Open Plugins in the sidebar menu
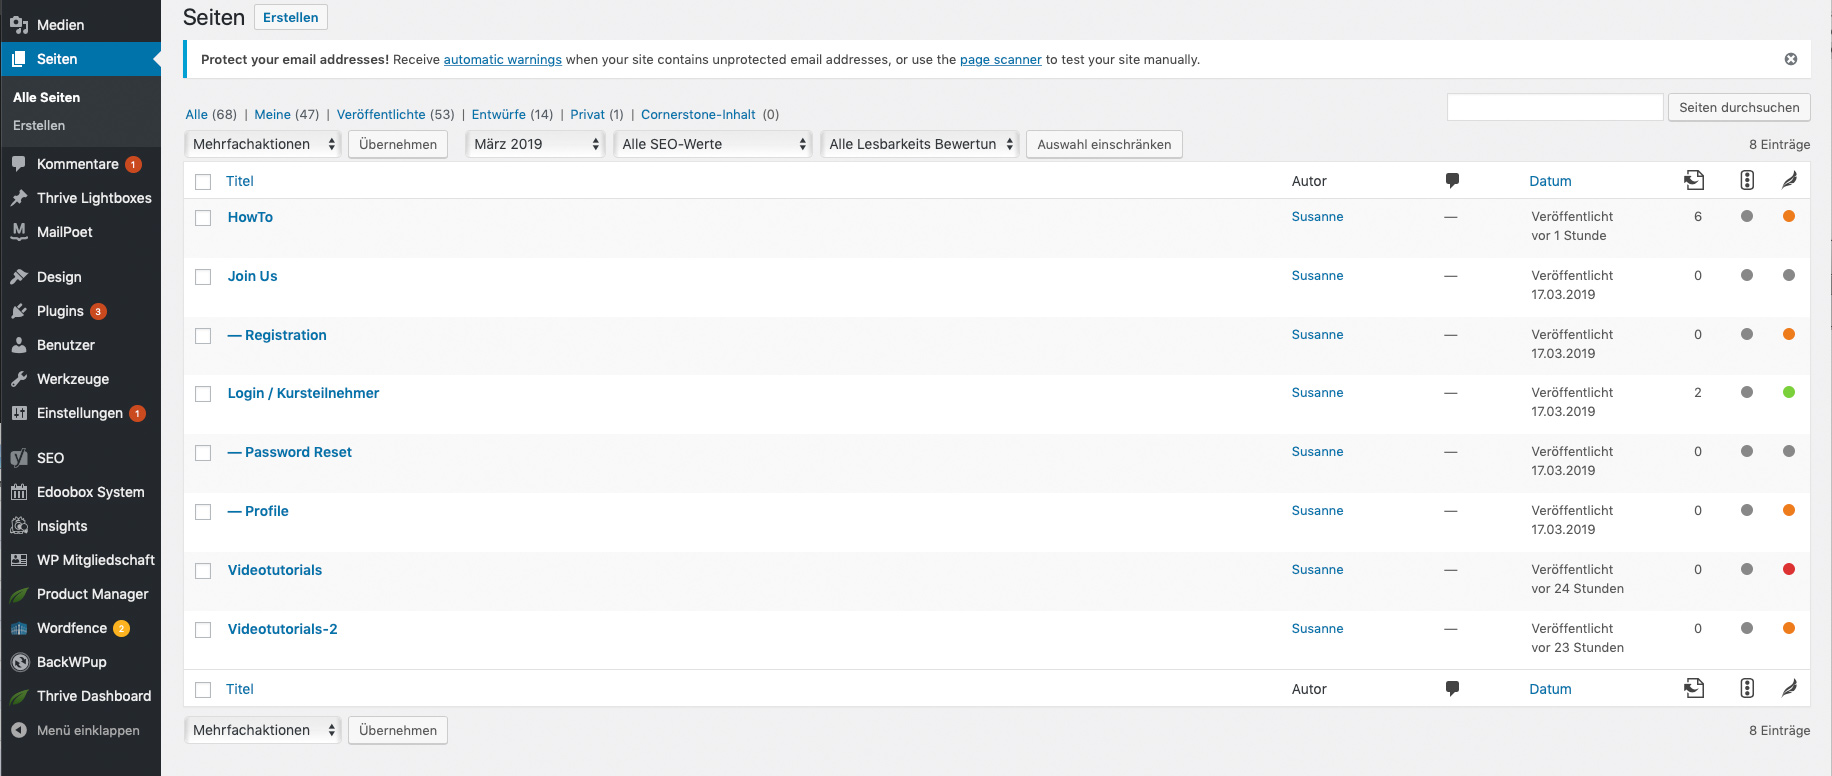 (x=60, y=311)
